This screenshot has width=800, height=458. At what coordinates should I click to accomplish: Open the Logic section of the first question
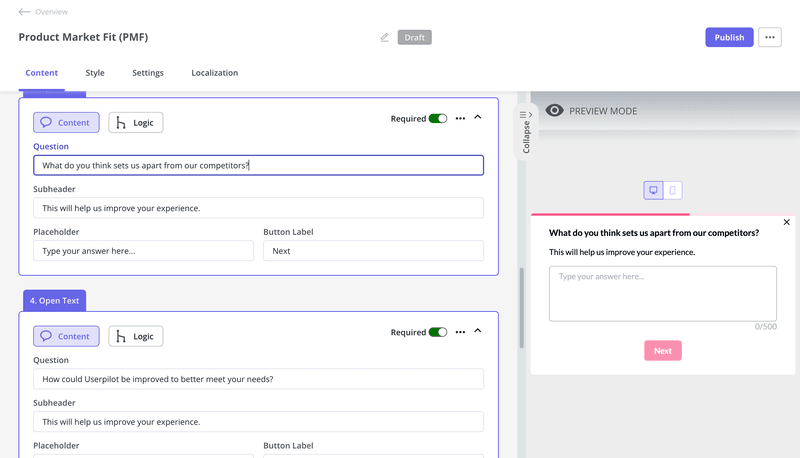[x=135, y=123]
